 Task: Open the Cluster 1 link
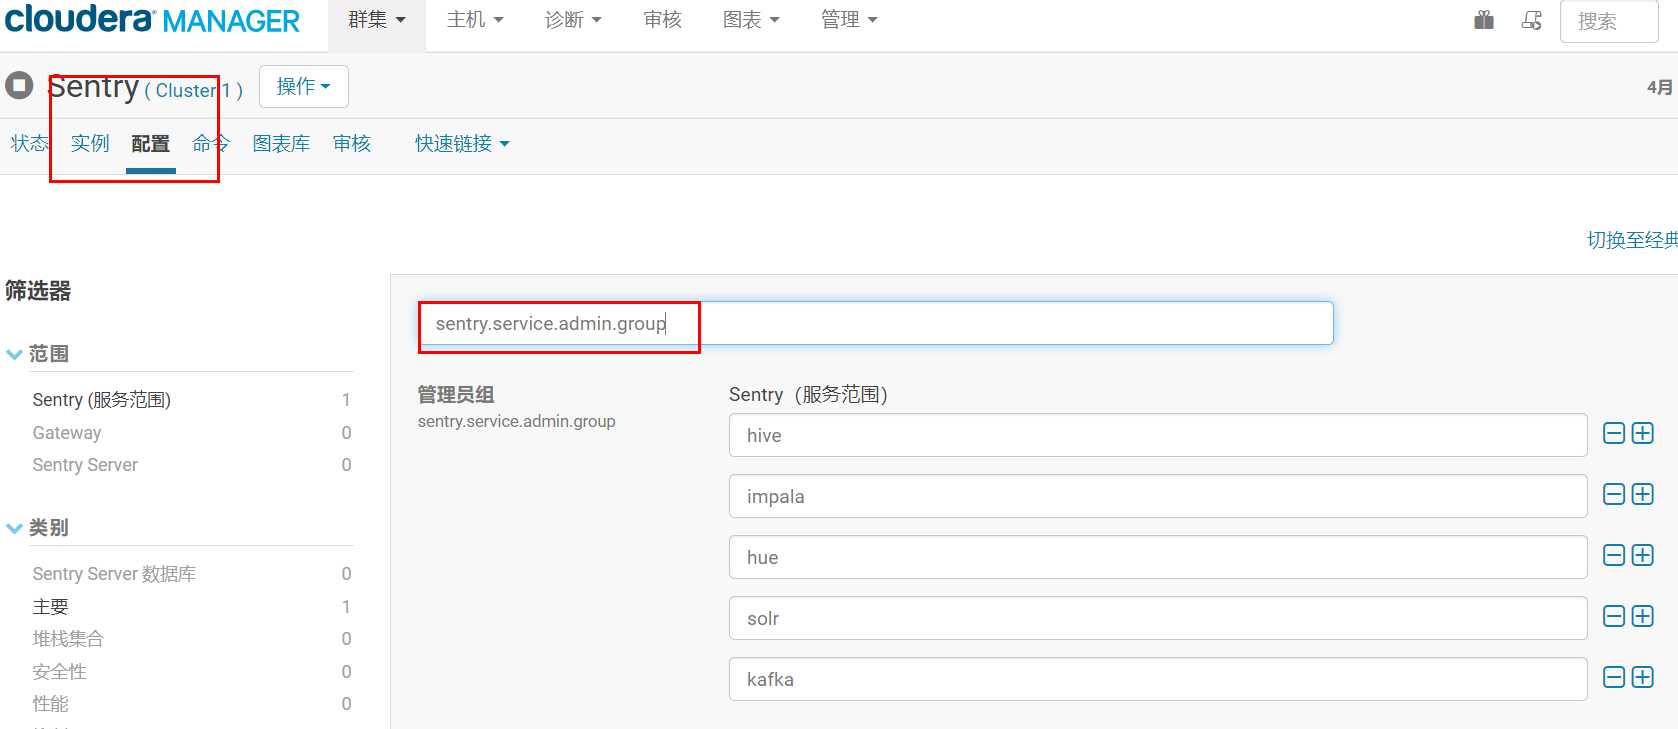tap(194, 91)
